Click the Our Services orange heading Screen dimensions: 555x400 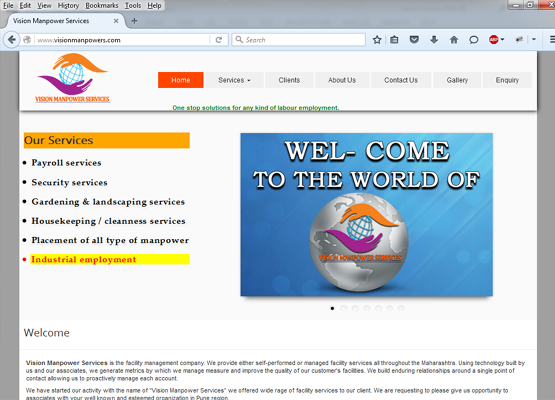[x=107, y=141]
